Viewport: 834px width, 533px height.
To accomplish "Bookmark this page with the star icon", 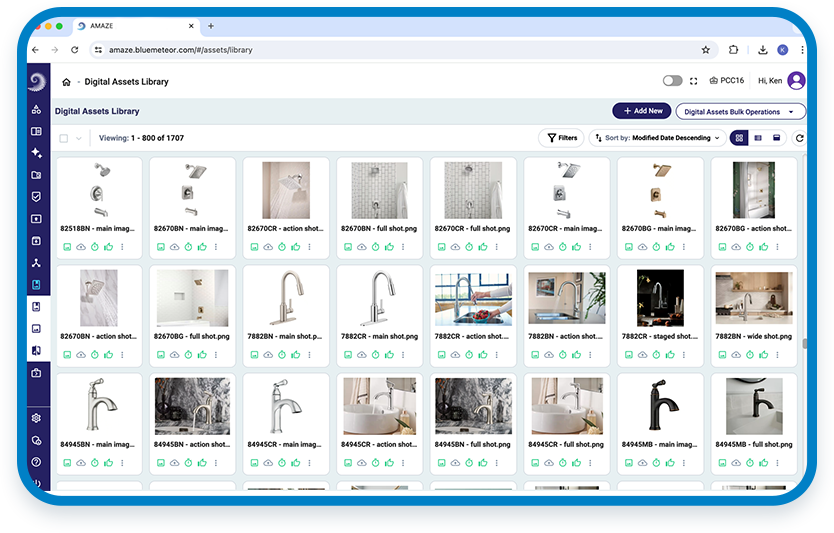I will click(705, 50).
